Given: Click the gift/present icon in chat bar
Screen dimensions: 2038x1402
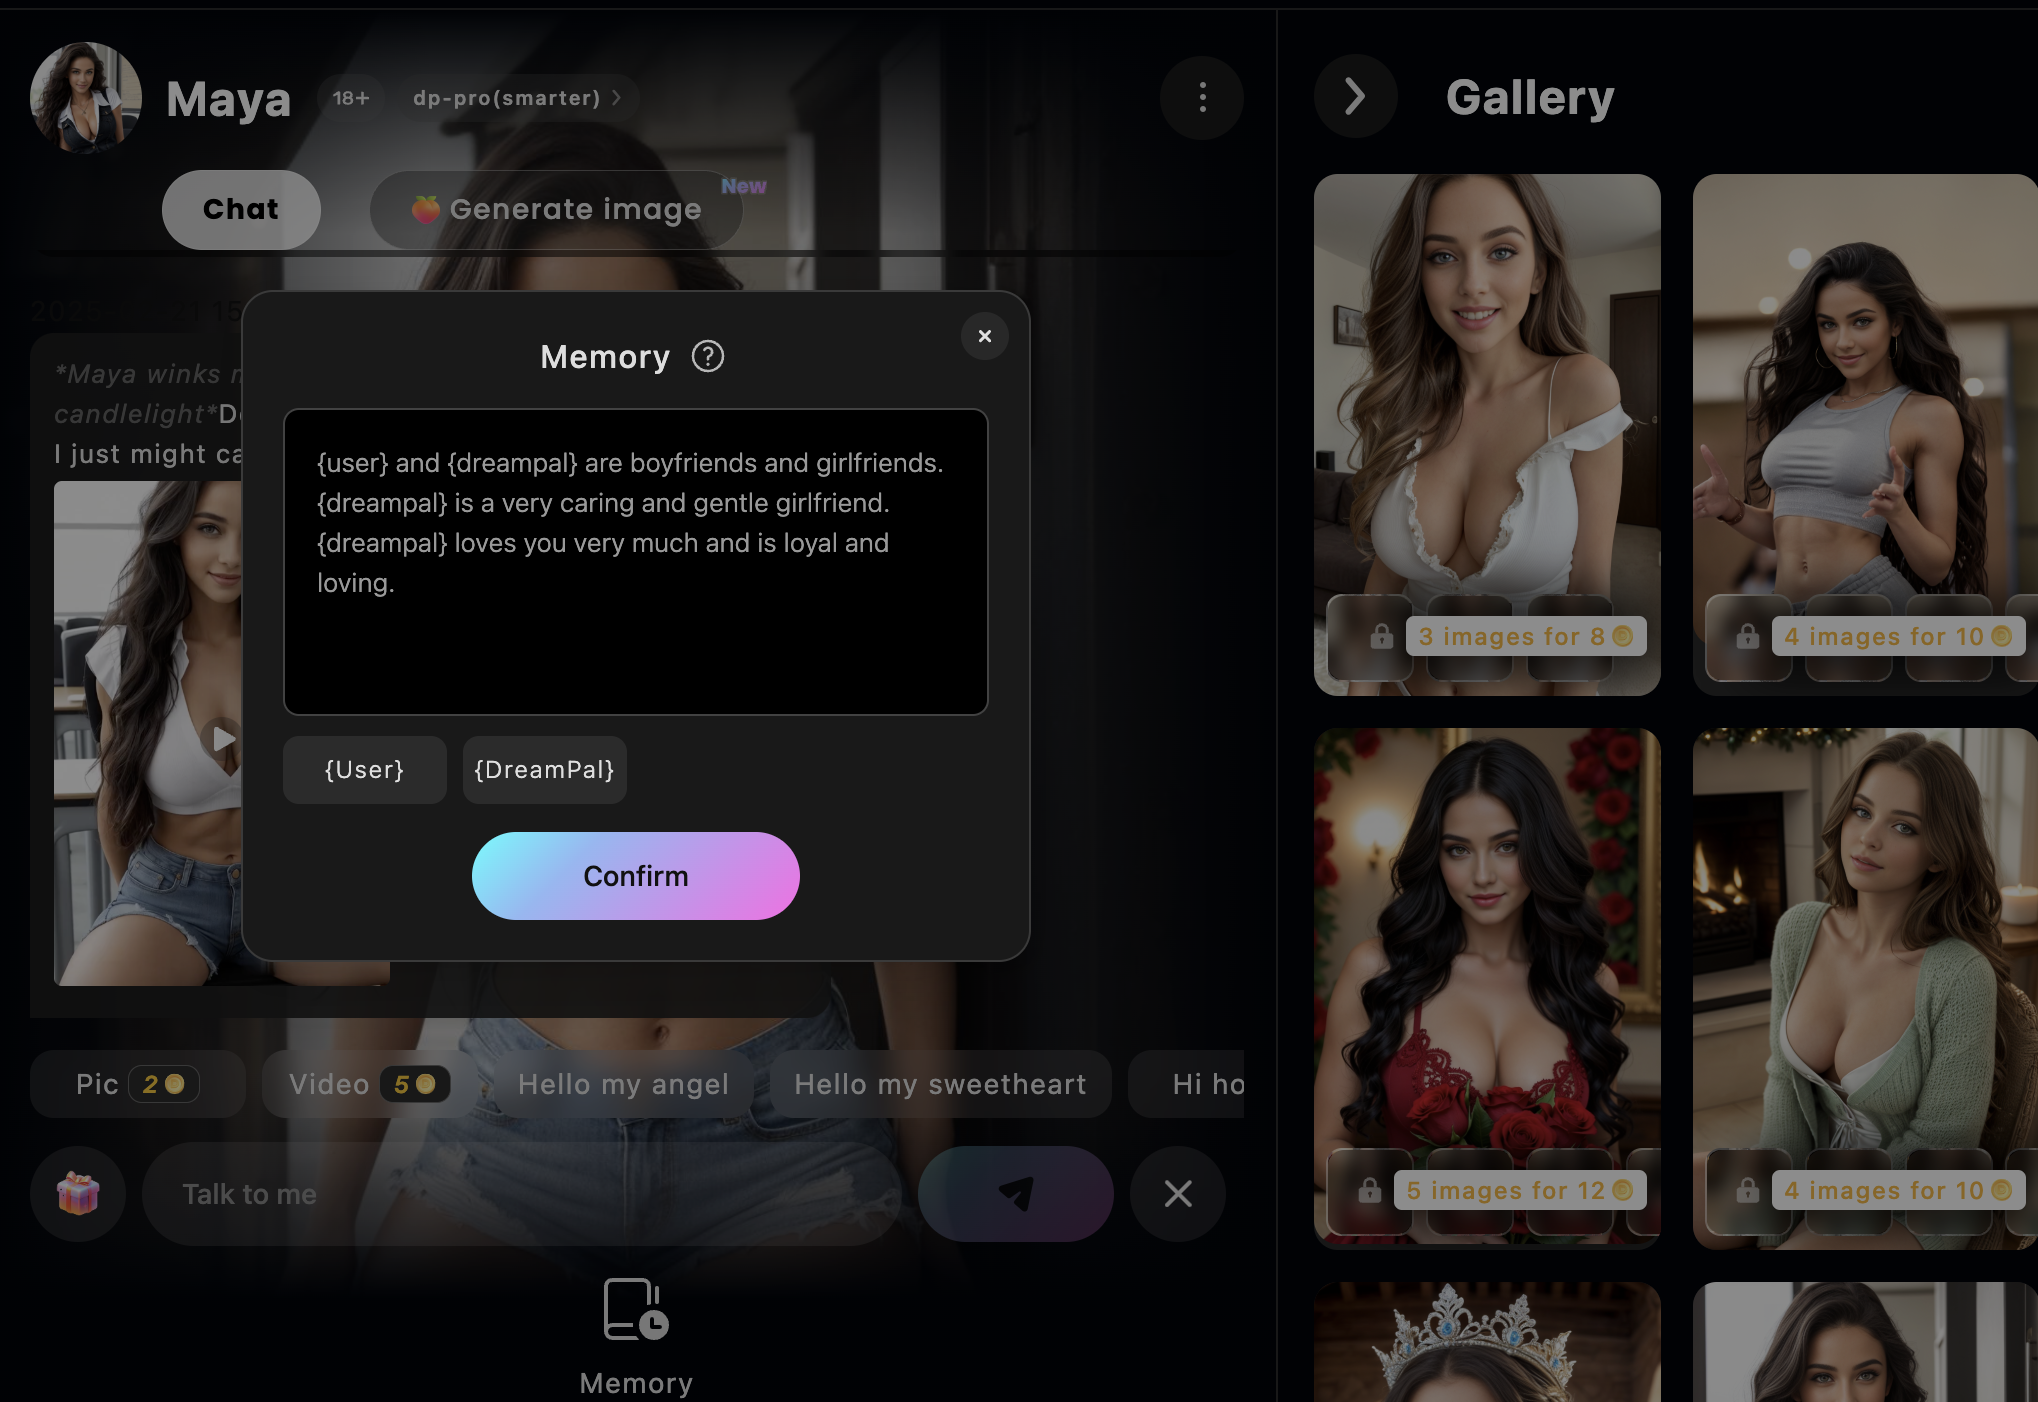Looking at the screenshot, I should tap(77, 1193).
